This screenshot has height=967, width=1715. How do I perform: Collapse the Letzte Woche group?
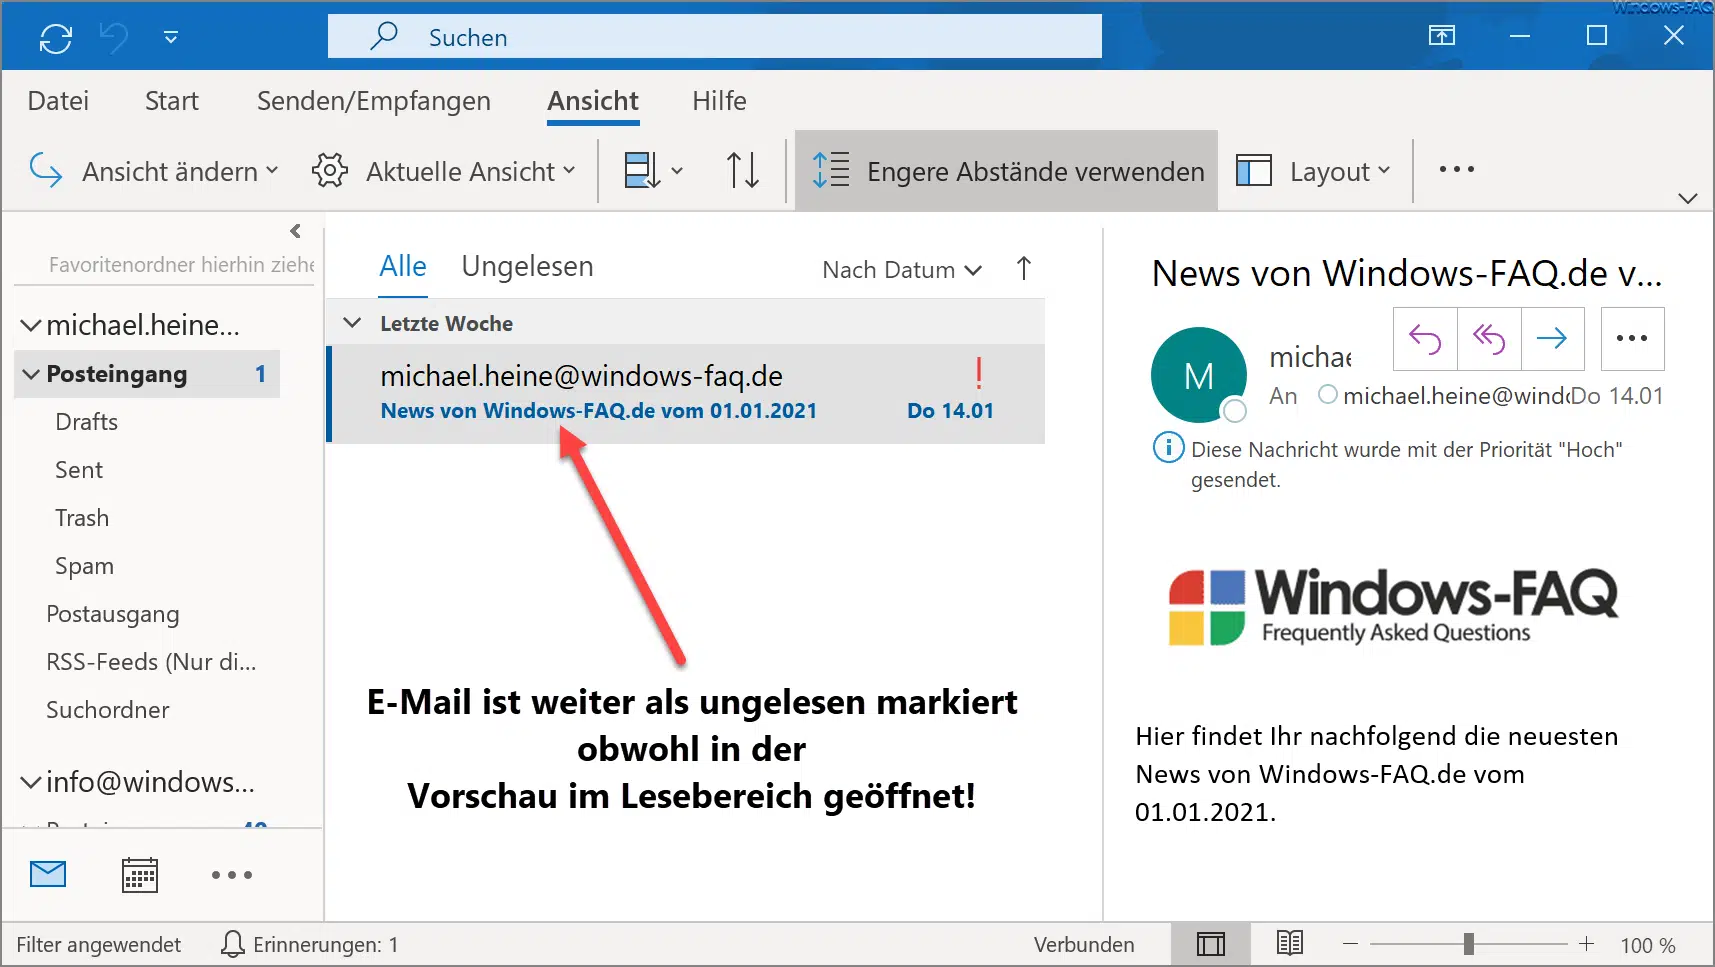pos(352,323)
